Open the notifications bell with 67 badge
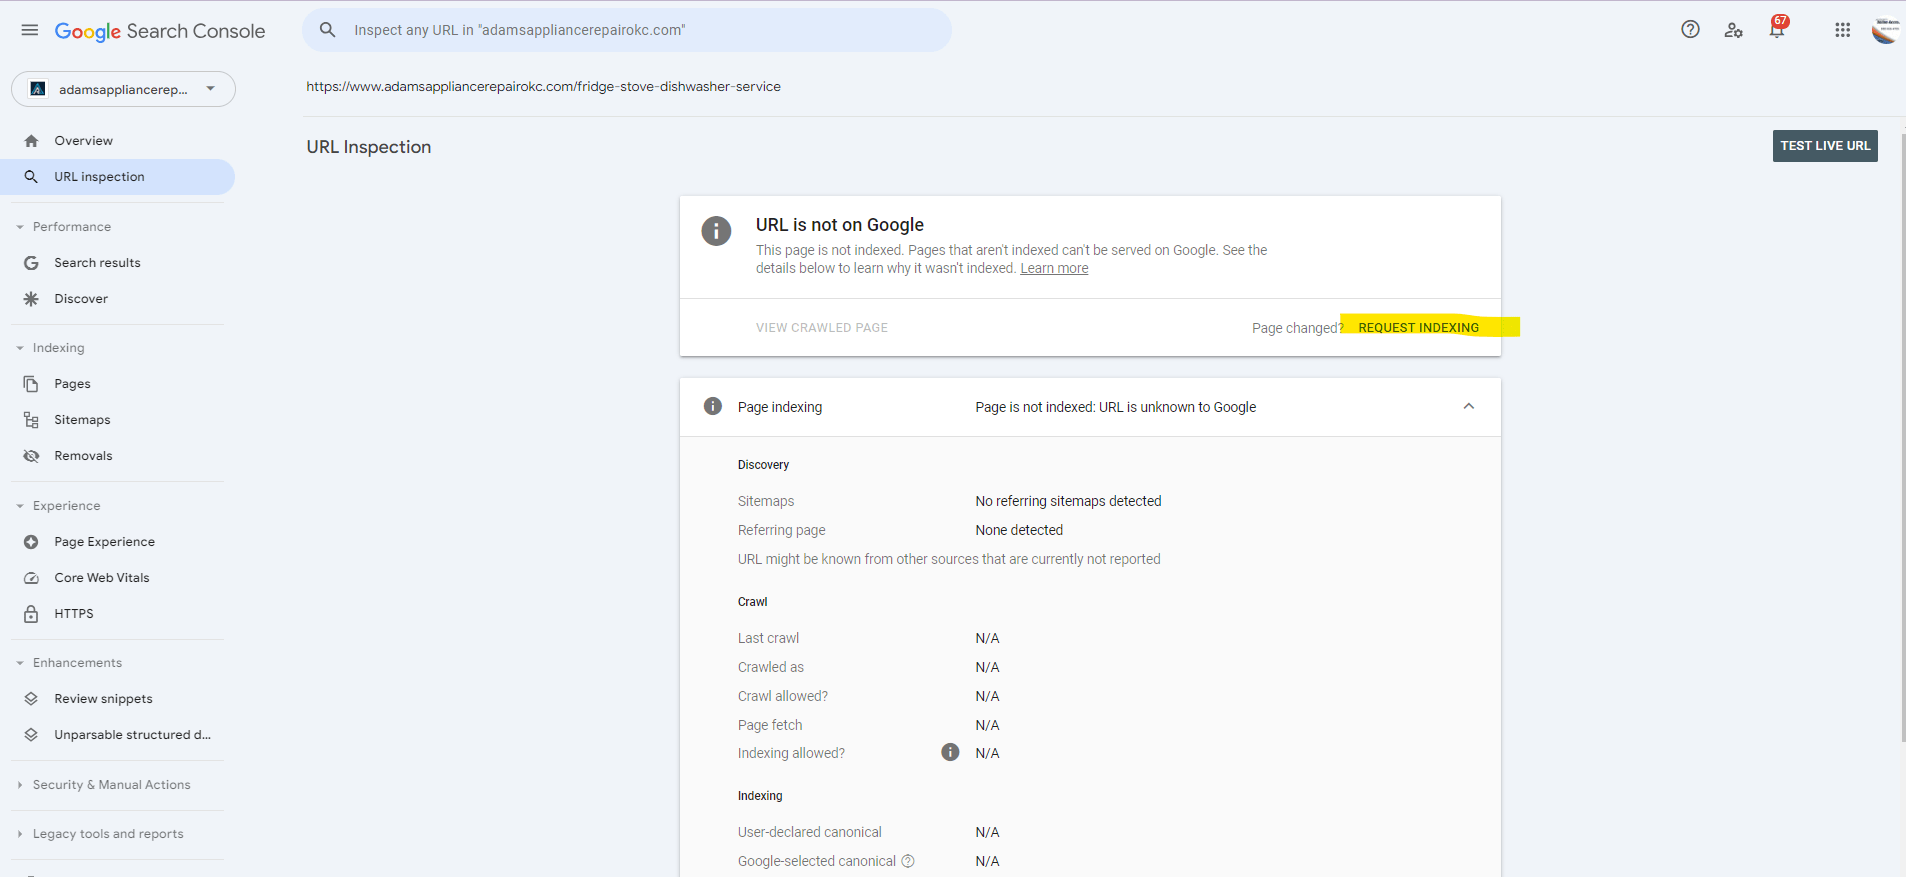 point(1777,30)
